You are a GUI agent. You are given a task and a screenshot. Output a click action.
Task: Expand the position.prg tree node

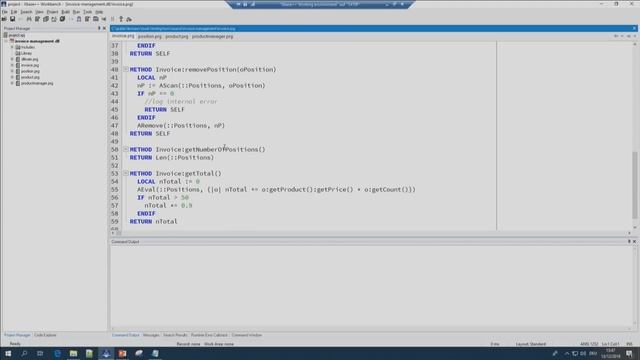[12, 71]
